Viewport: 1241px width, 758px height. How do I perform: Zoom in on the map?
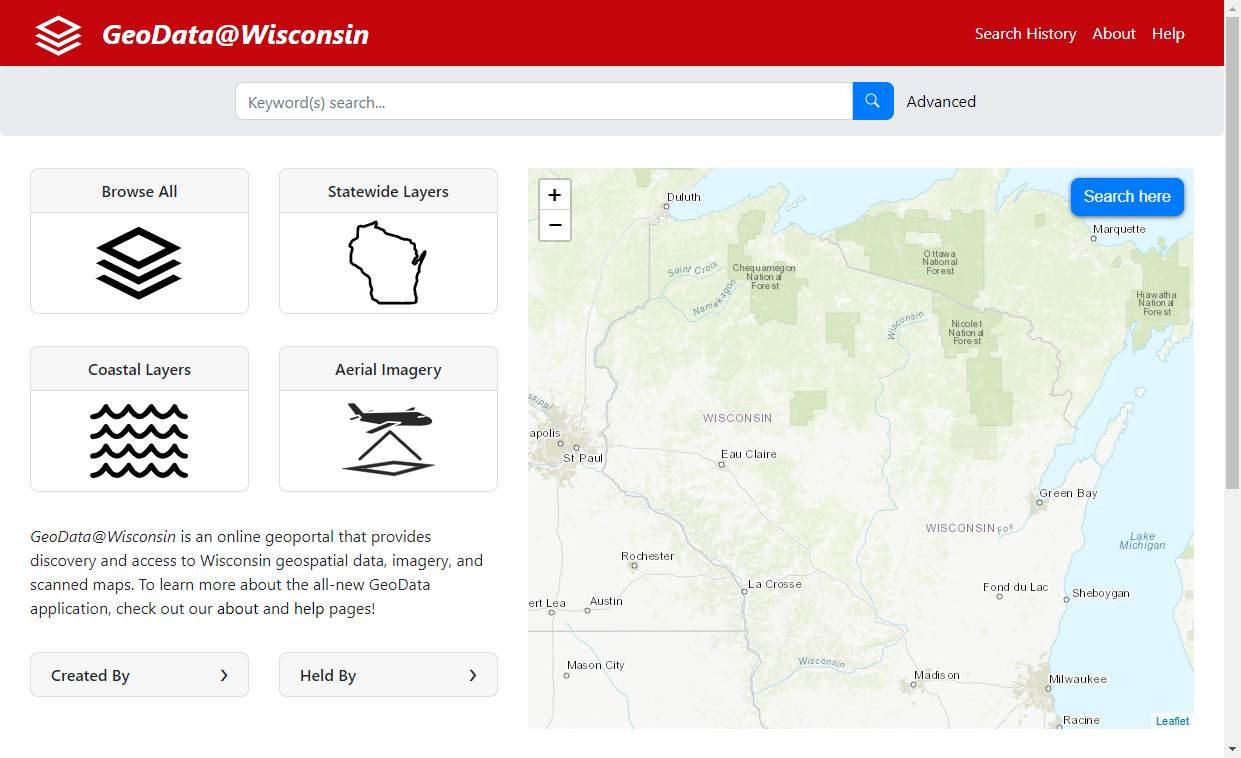tap(555, 195)
